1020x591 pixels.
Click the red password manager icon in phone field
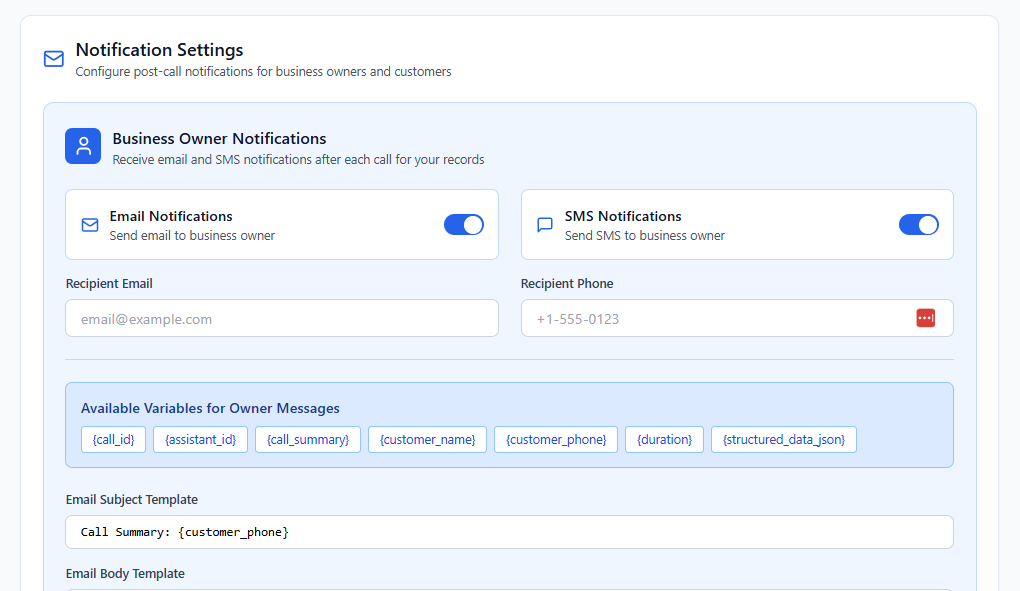click(x=926, y=318)
